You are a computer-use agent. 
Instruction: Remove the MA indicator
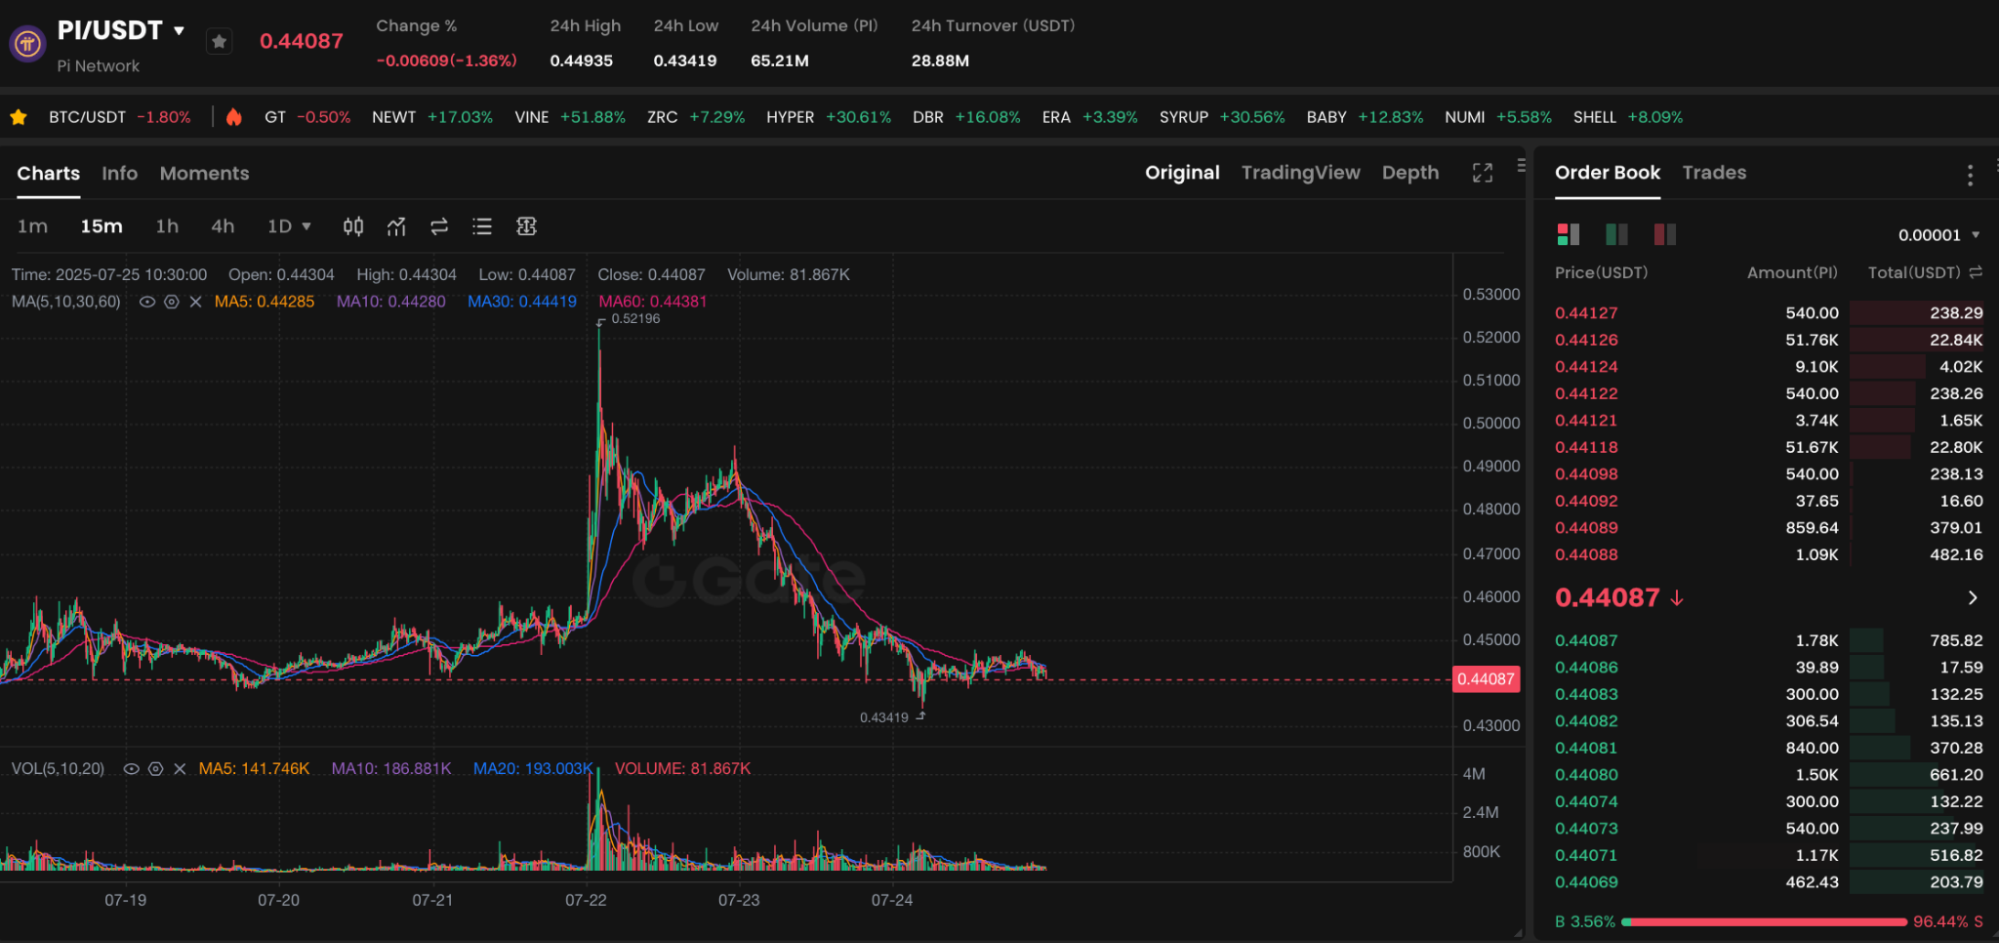(195, 301)
